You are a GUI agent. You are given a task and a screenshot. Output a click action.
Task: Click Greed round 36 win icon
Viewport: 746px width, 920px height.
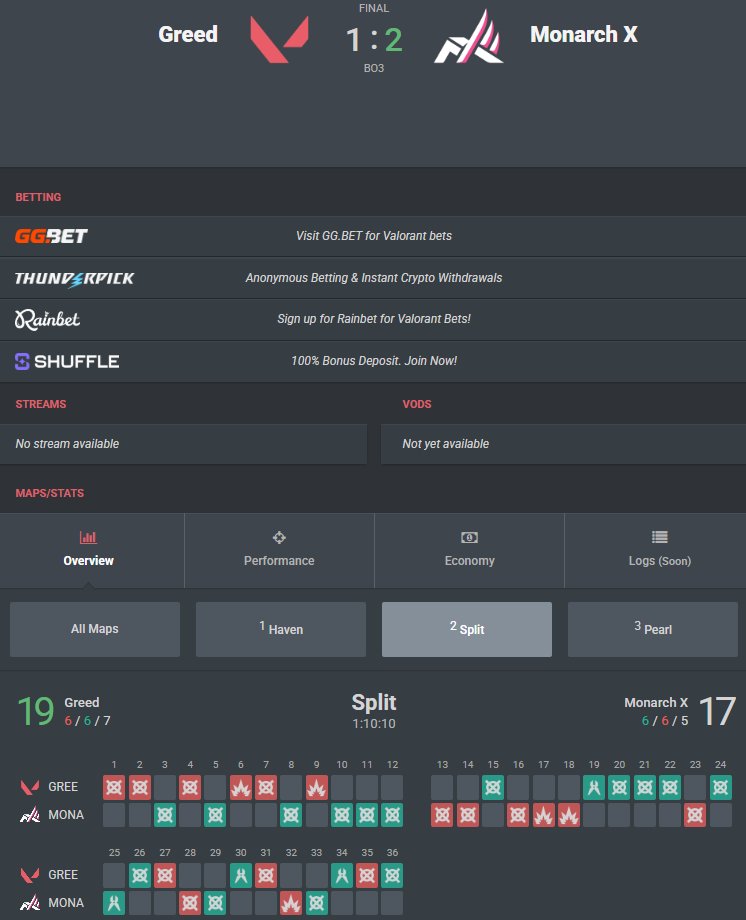pos(392,875)
